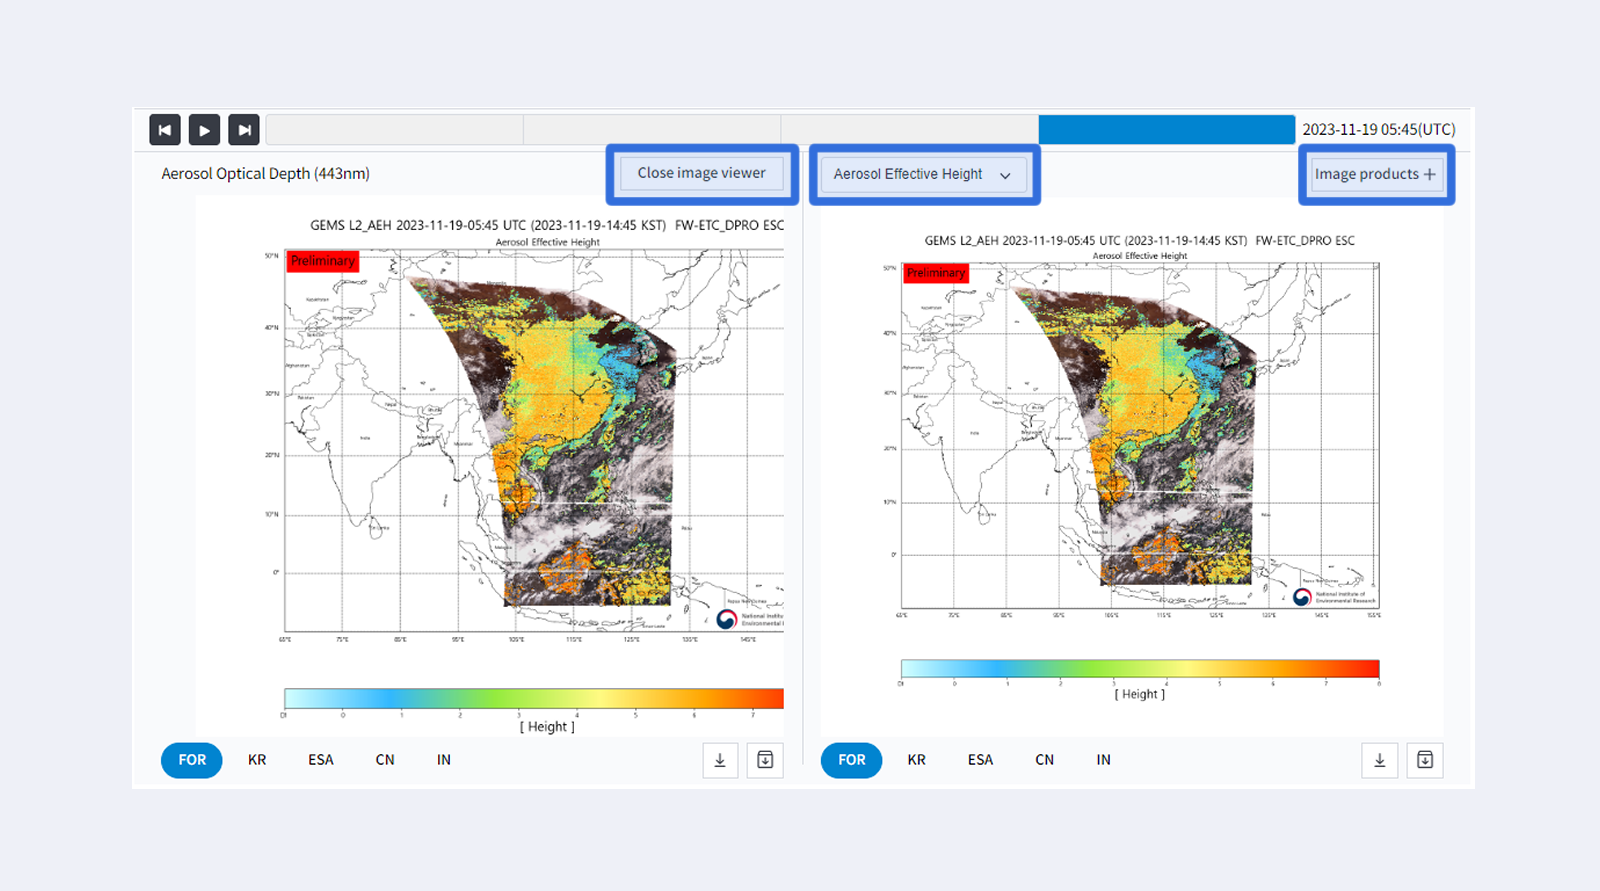
Task: Select FOR tab under the left image
Action: [x=192, y=760]
